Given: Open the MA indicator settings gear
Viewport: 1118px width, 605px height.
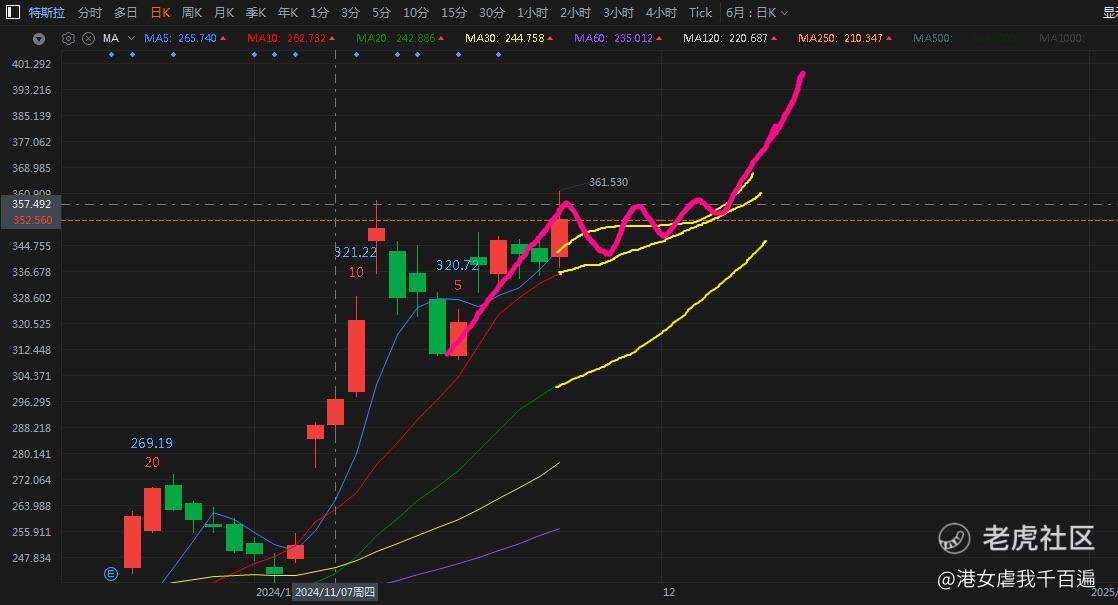Looking at the screenshot, I should pyautogui.click(x=68, y=38).
